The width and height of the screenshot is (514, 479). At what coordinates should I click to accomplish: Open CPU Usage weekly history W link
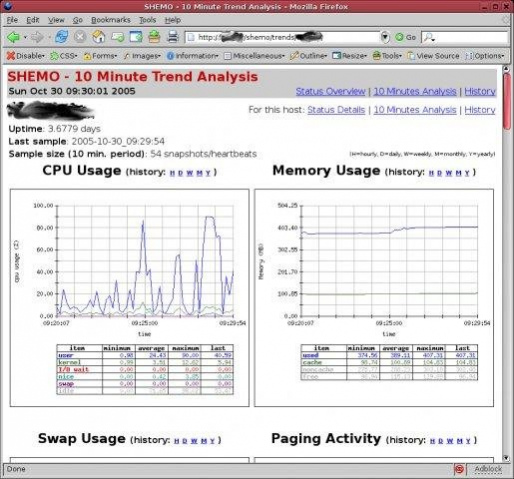click(190, 173)
